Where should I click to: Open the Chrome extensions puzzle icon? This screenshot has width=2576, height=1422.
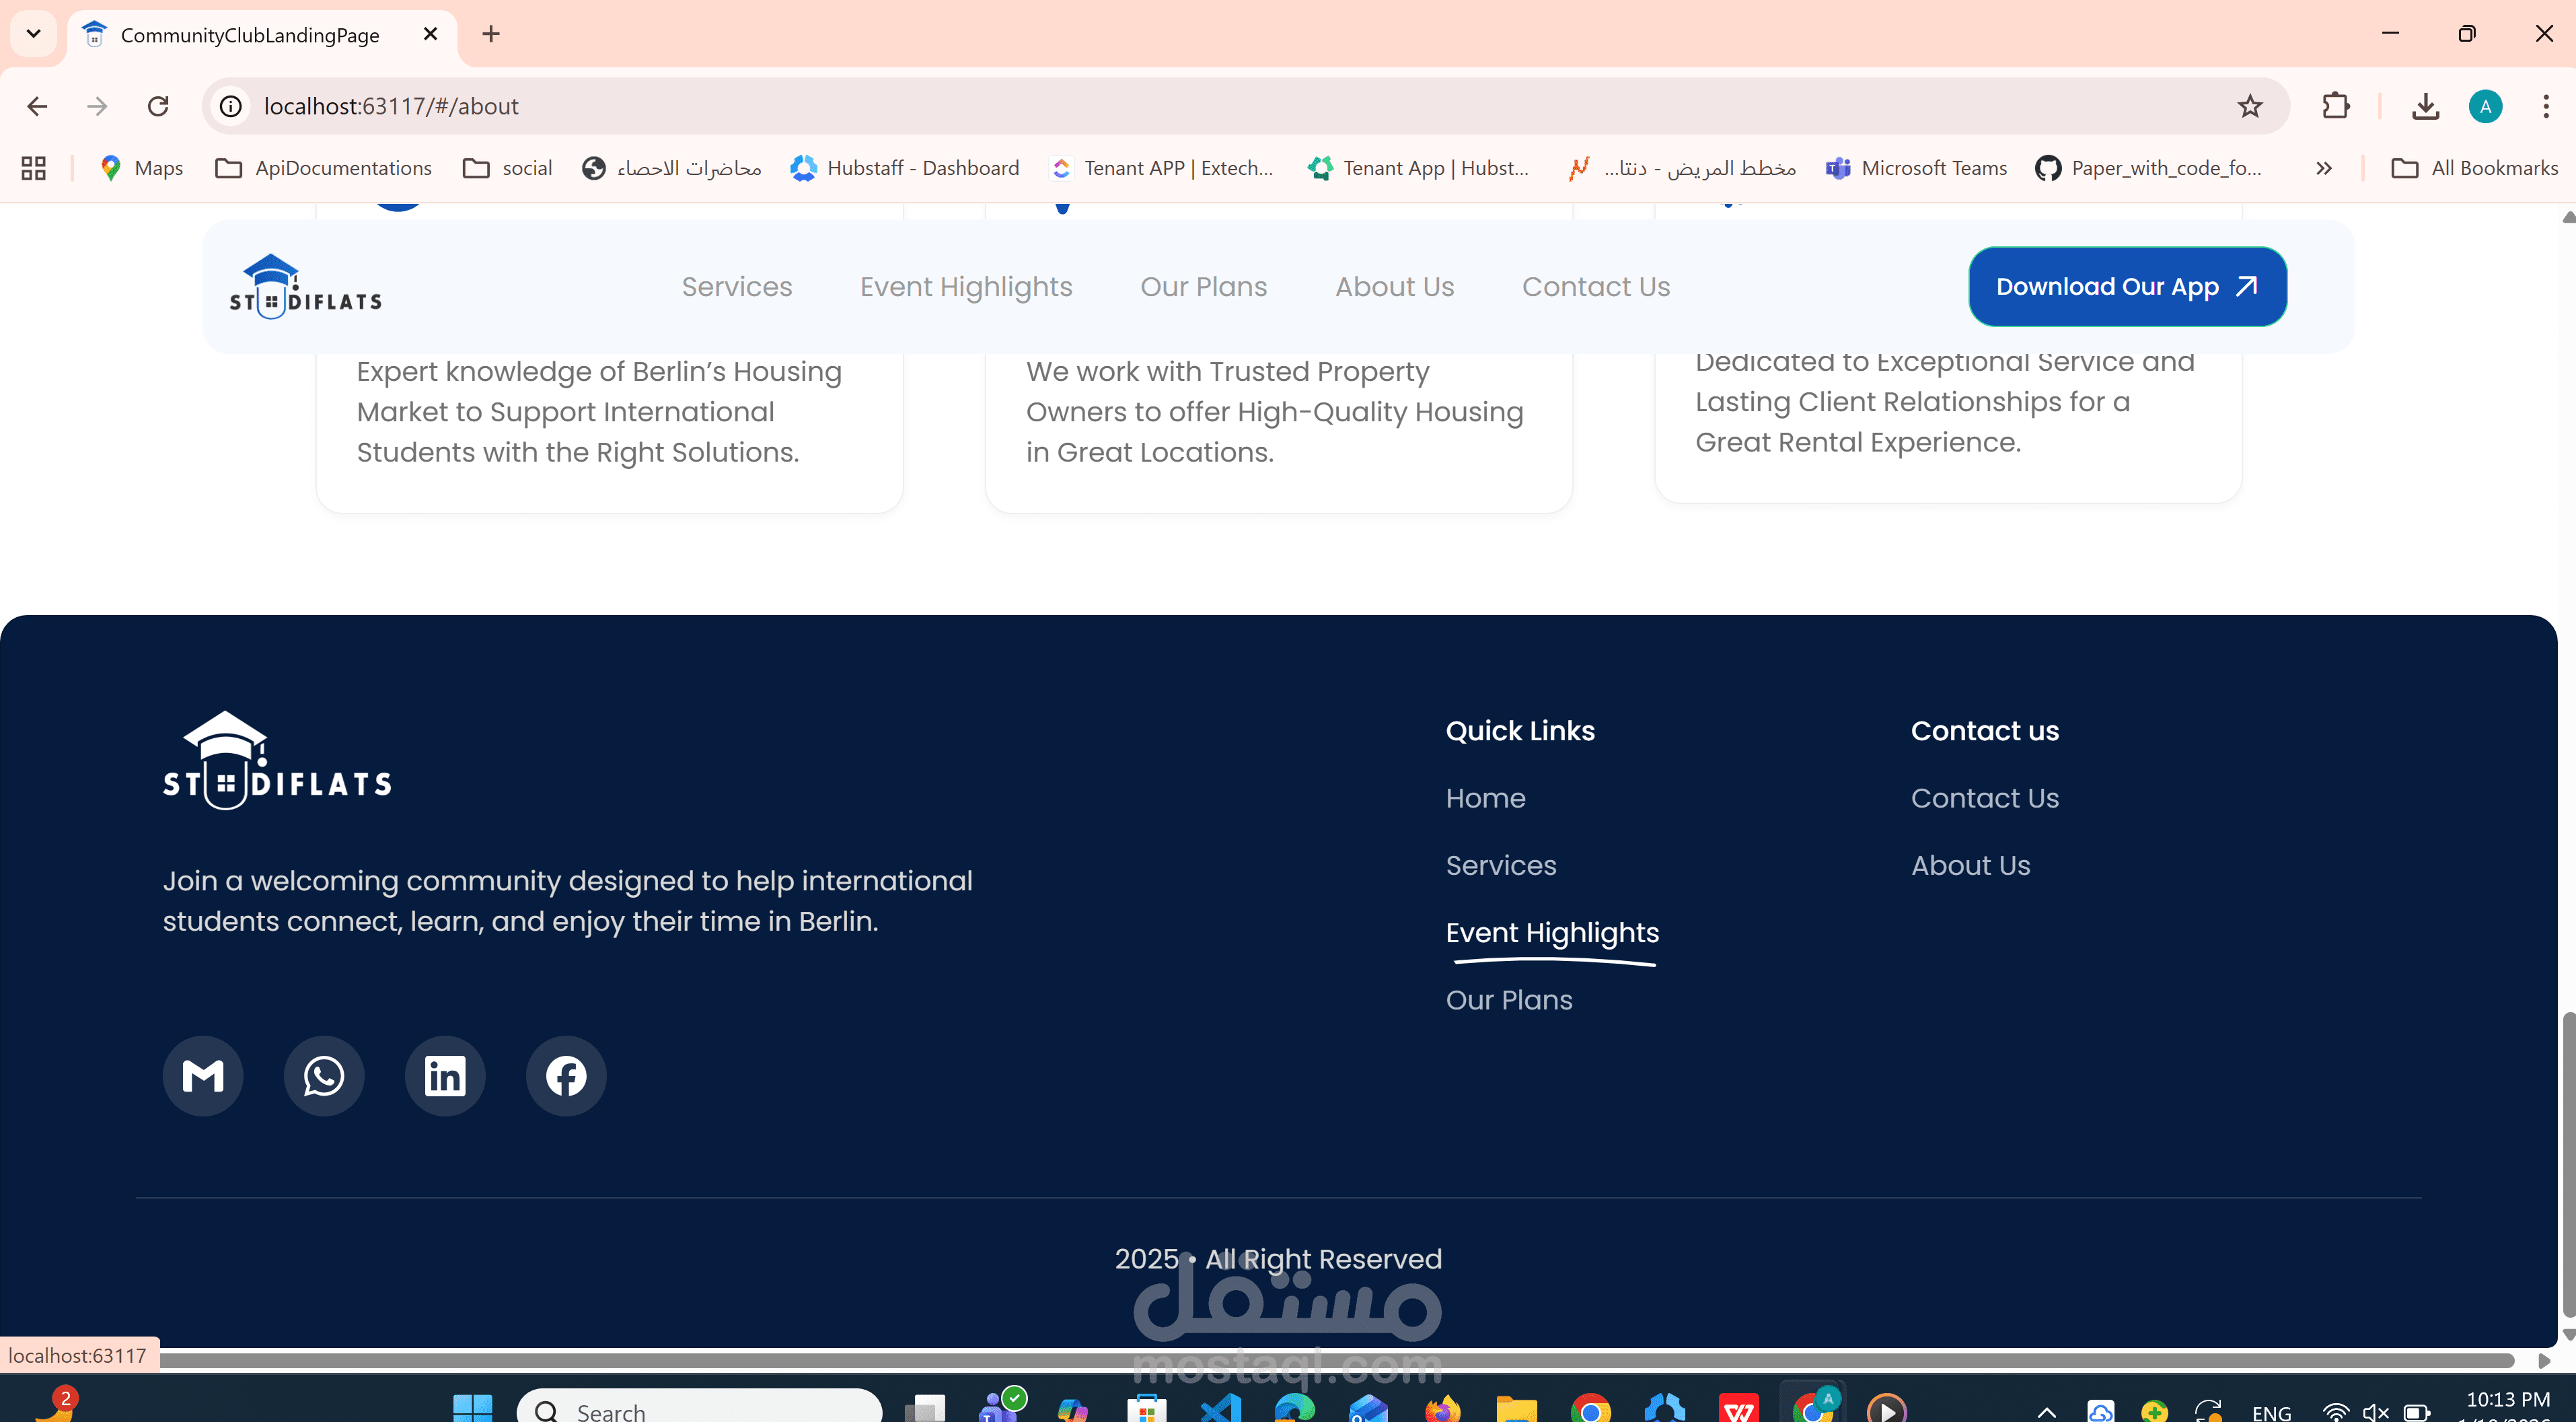[x=2336, y=106]
